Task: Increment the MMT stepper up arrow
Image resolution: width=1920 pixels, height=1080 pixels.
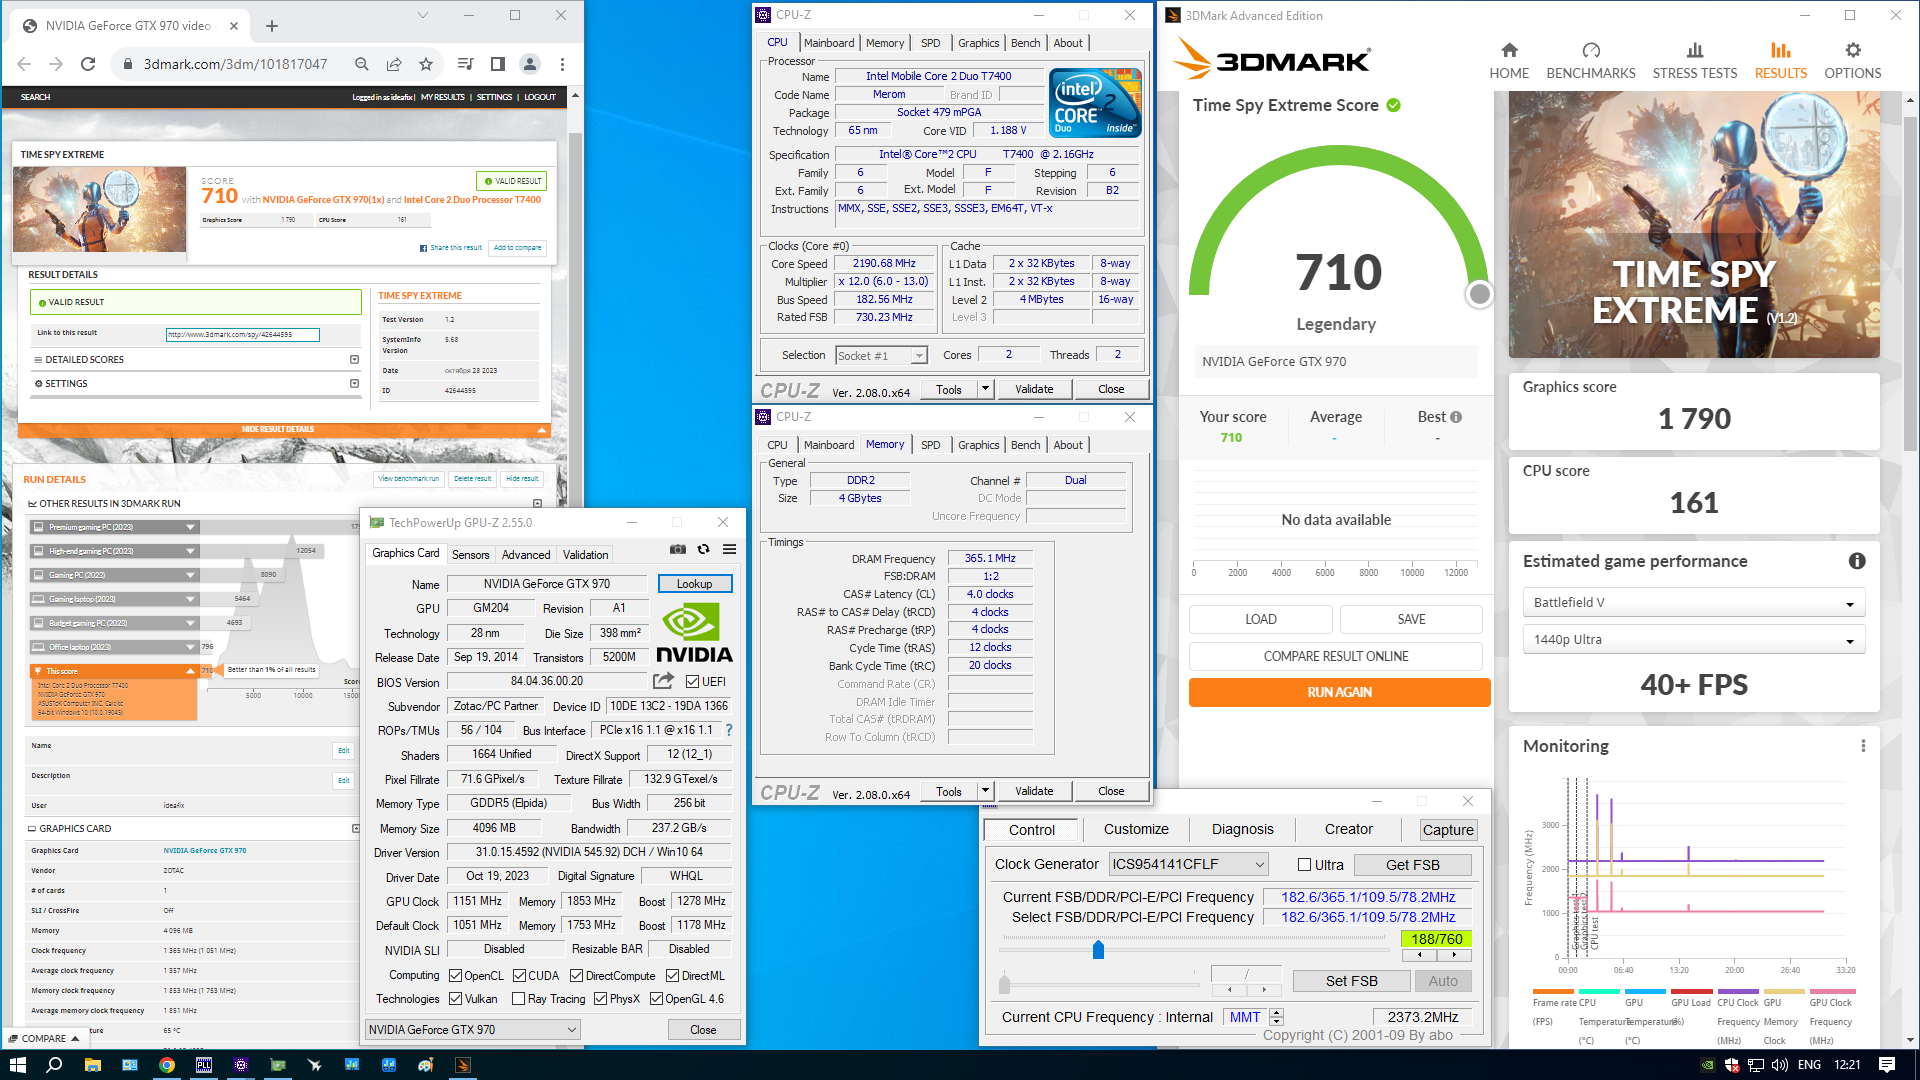Action: pyautogui.click(x=1276, y=1012)
